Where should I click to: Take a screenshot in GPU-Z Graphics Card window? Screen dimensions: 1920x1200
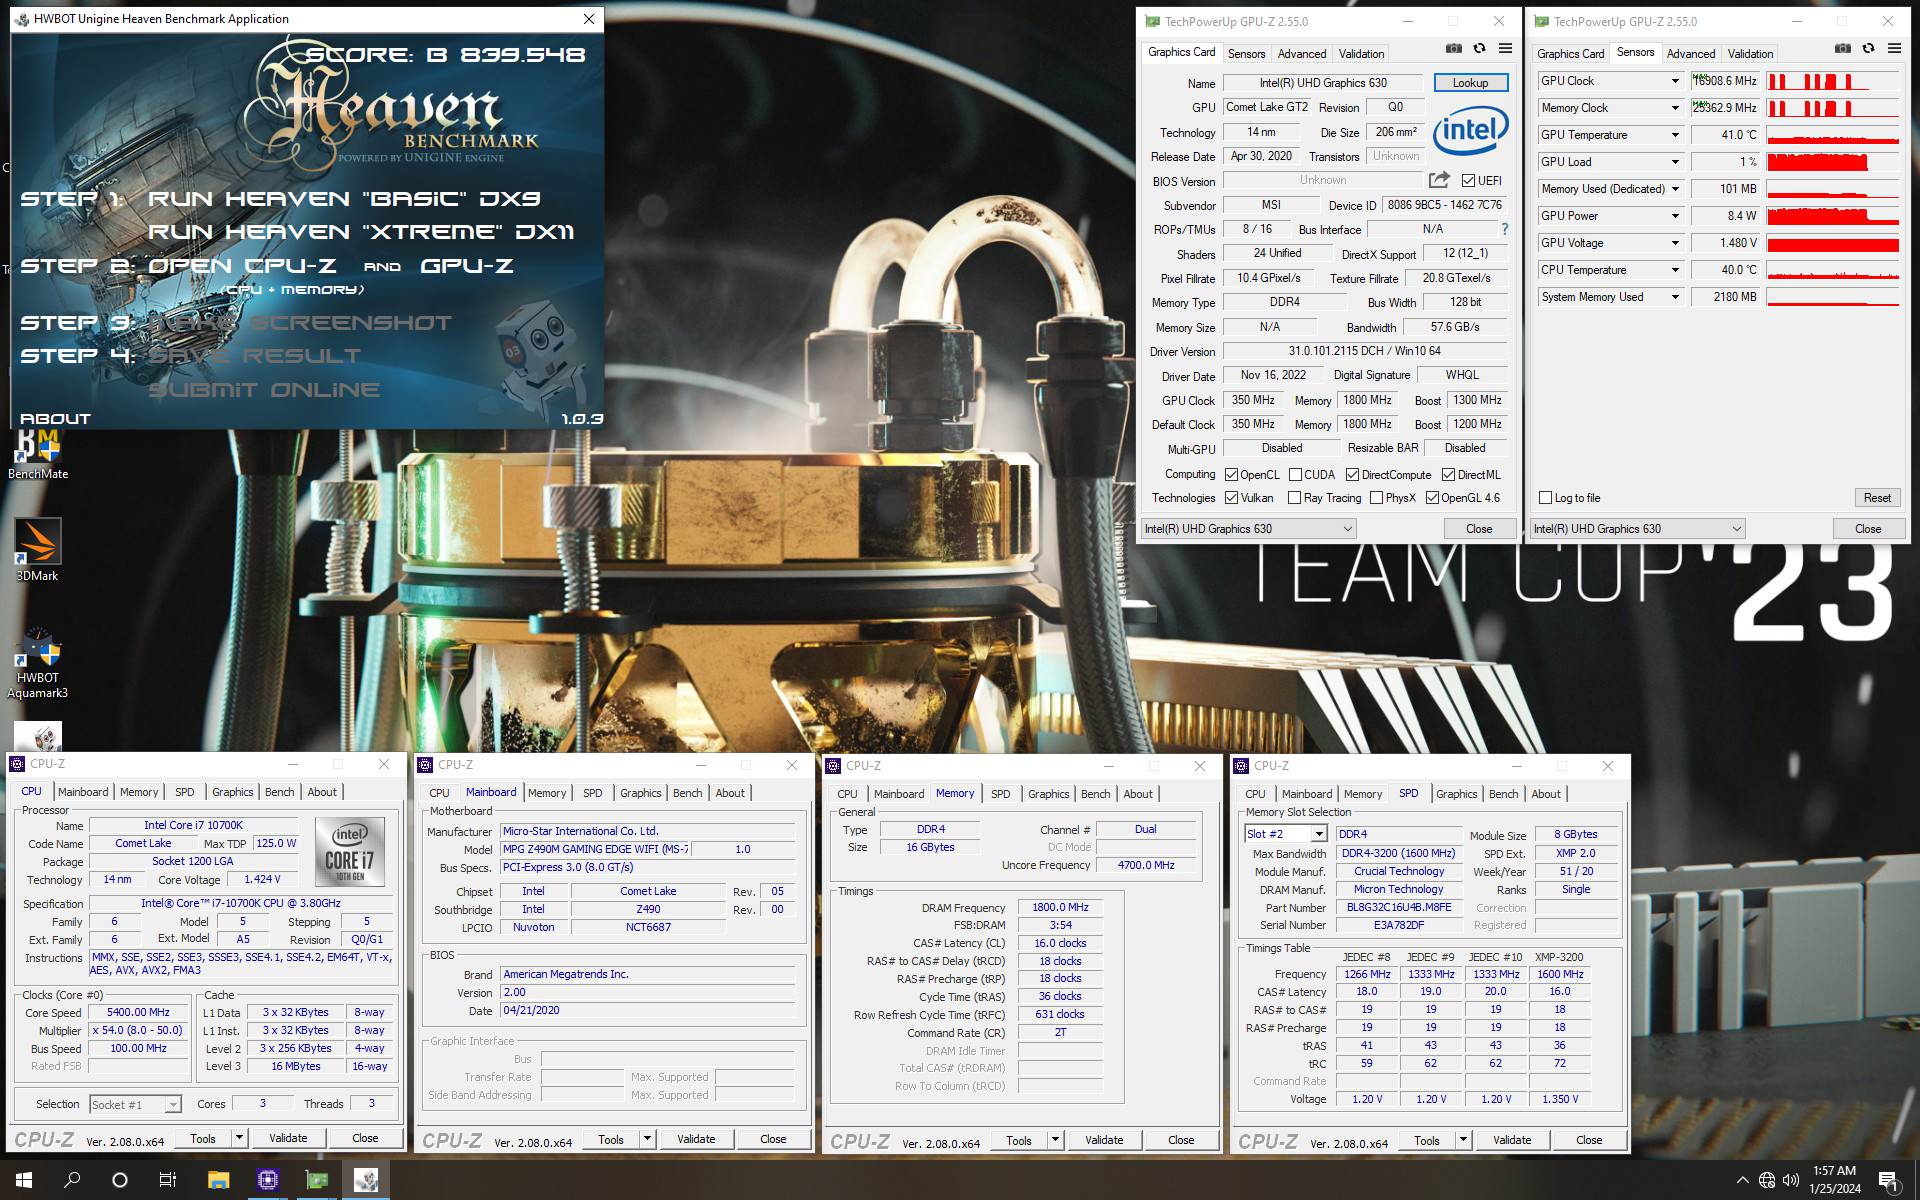pyautogui.click(x=1454, y=49)
